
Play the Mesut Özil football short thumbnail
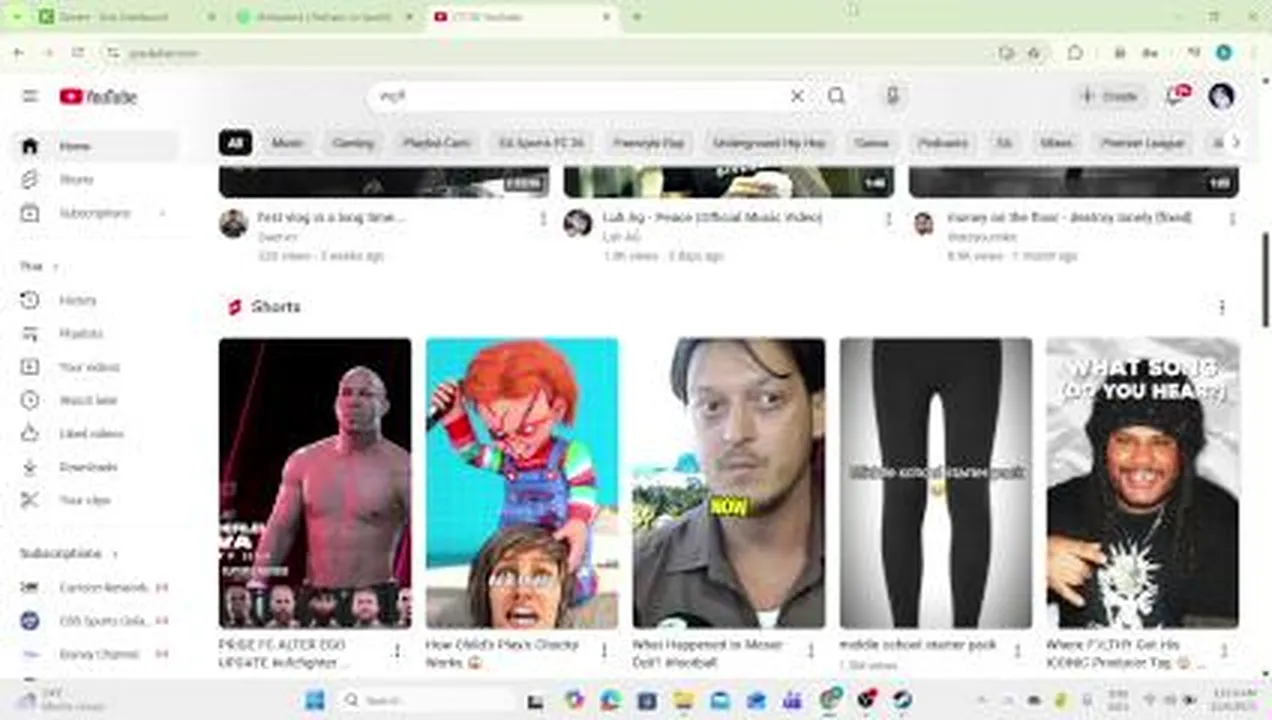click(x=729, y=483)
